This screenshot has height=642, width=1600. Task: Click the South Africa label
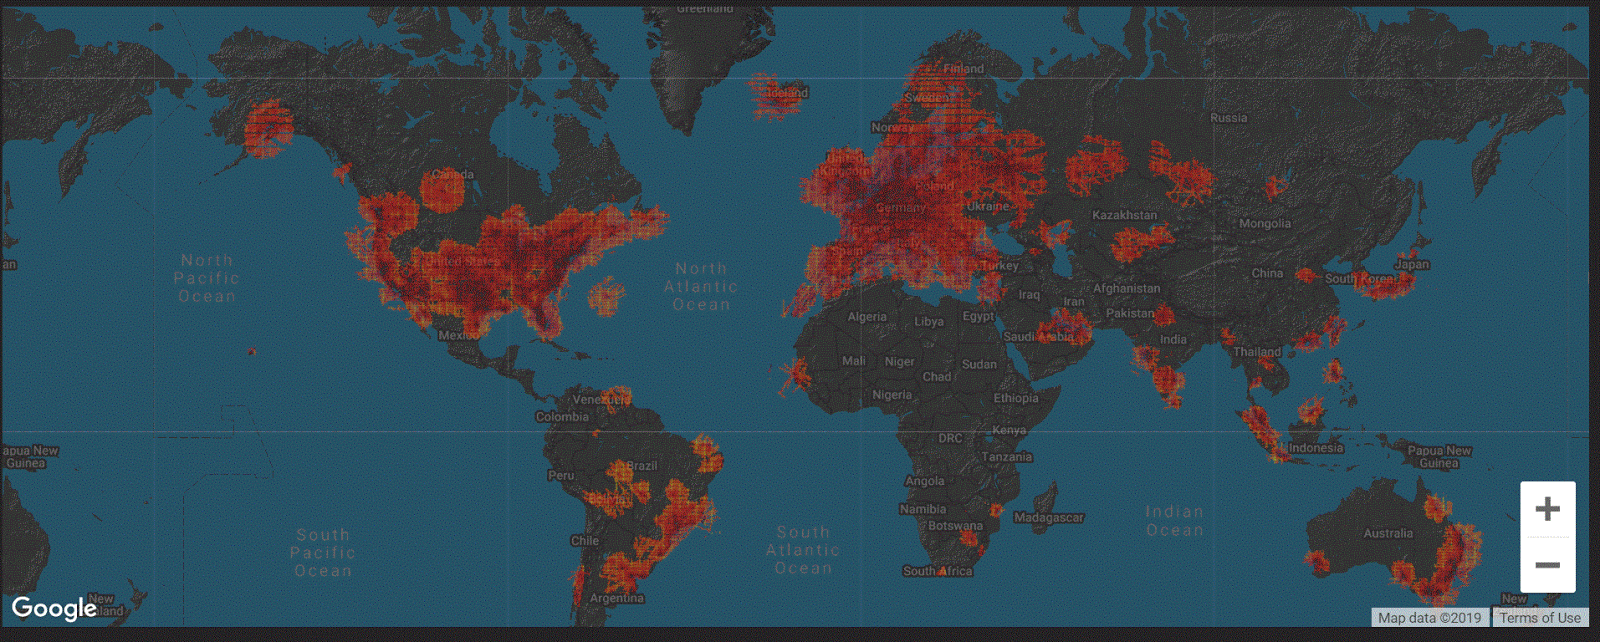tap(937, 571)
